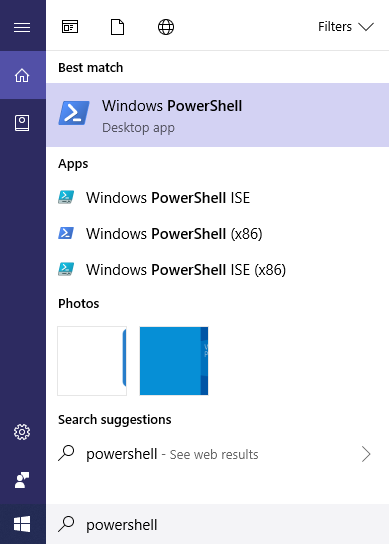Click the Feedback person icon

[x=22, y=480]
